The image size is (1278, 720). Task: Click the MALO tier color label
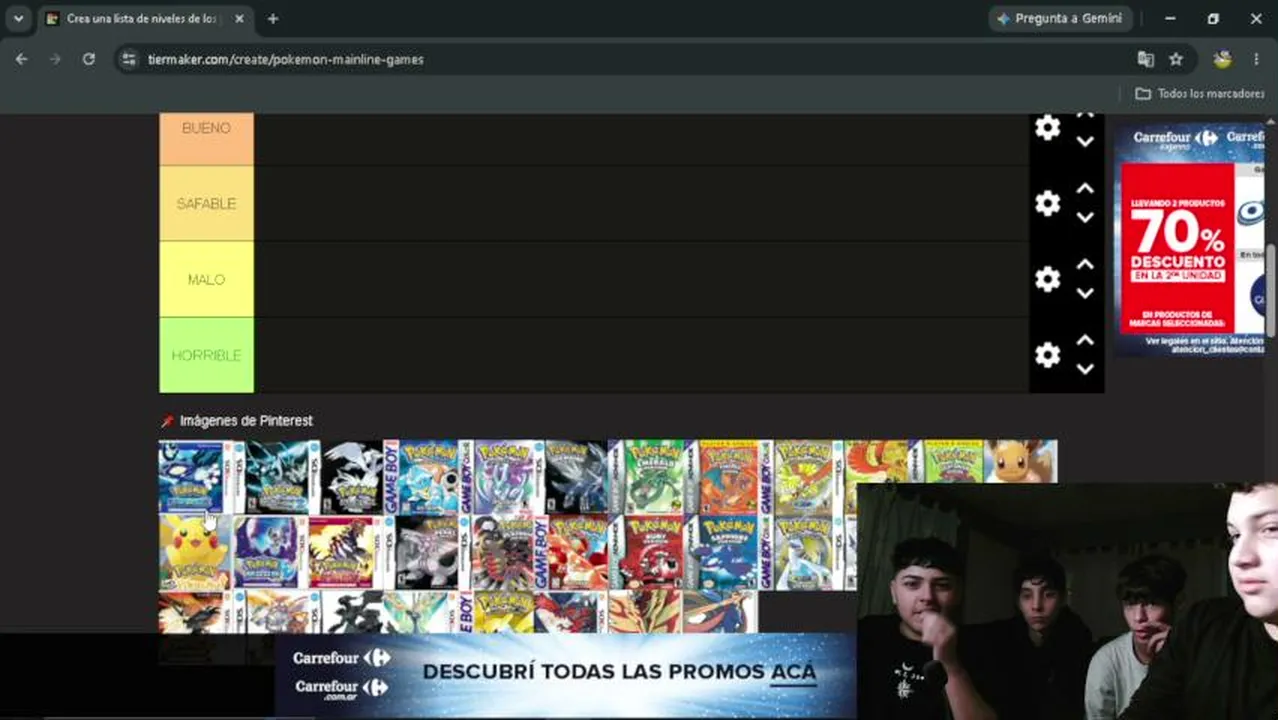[206, 279]
